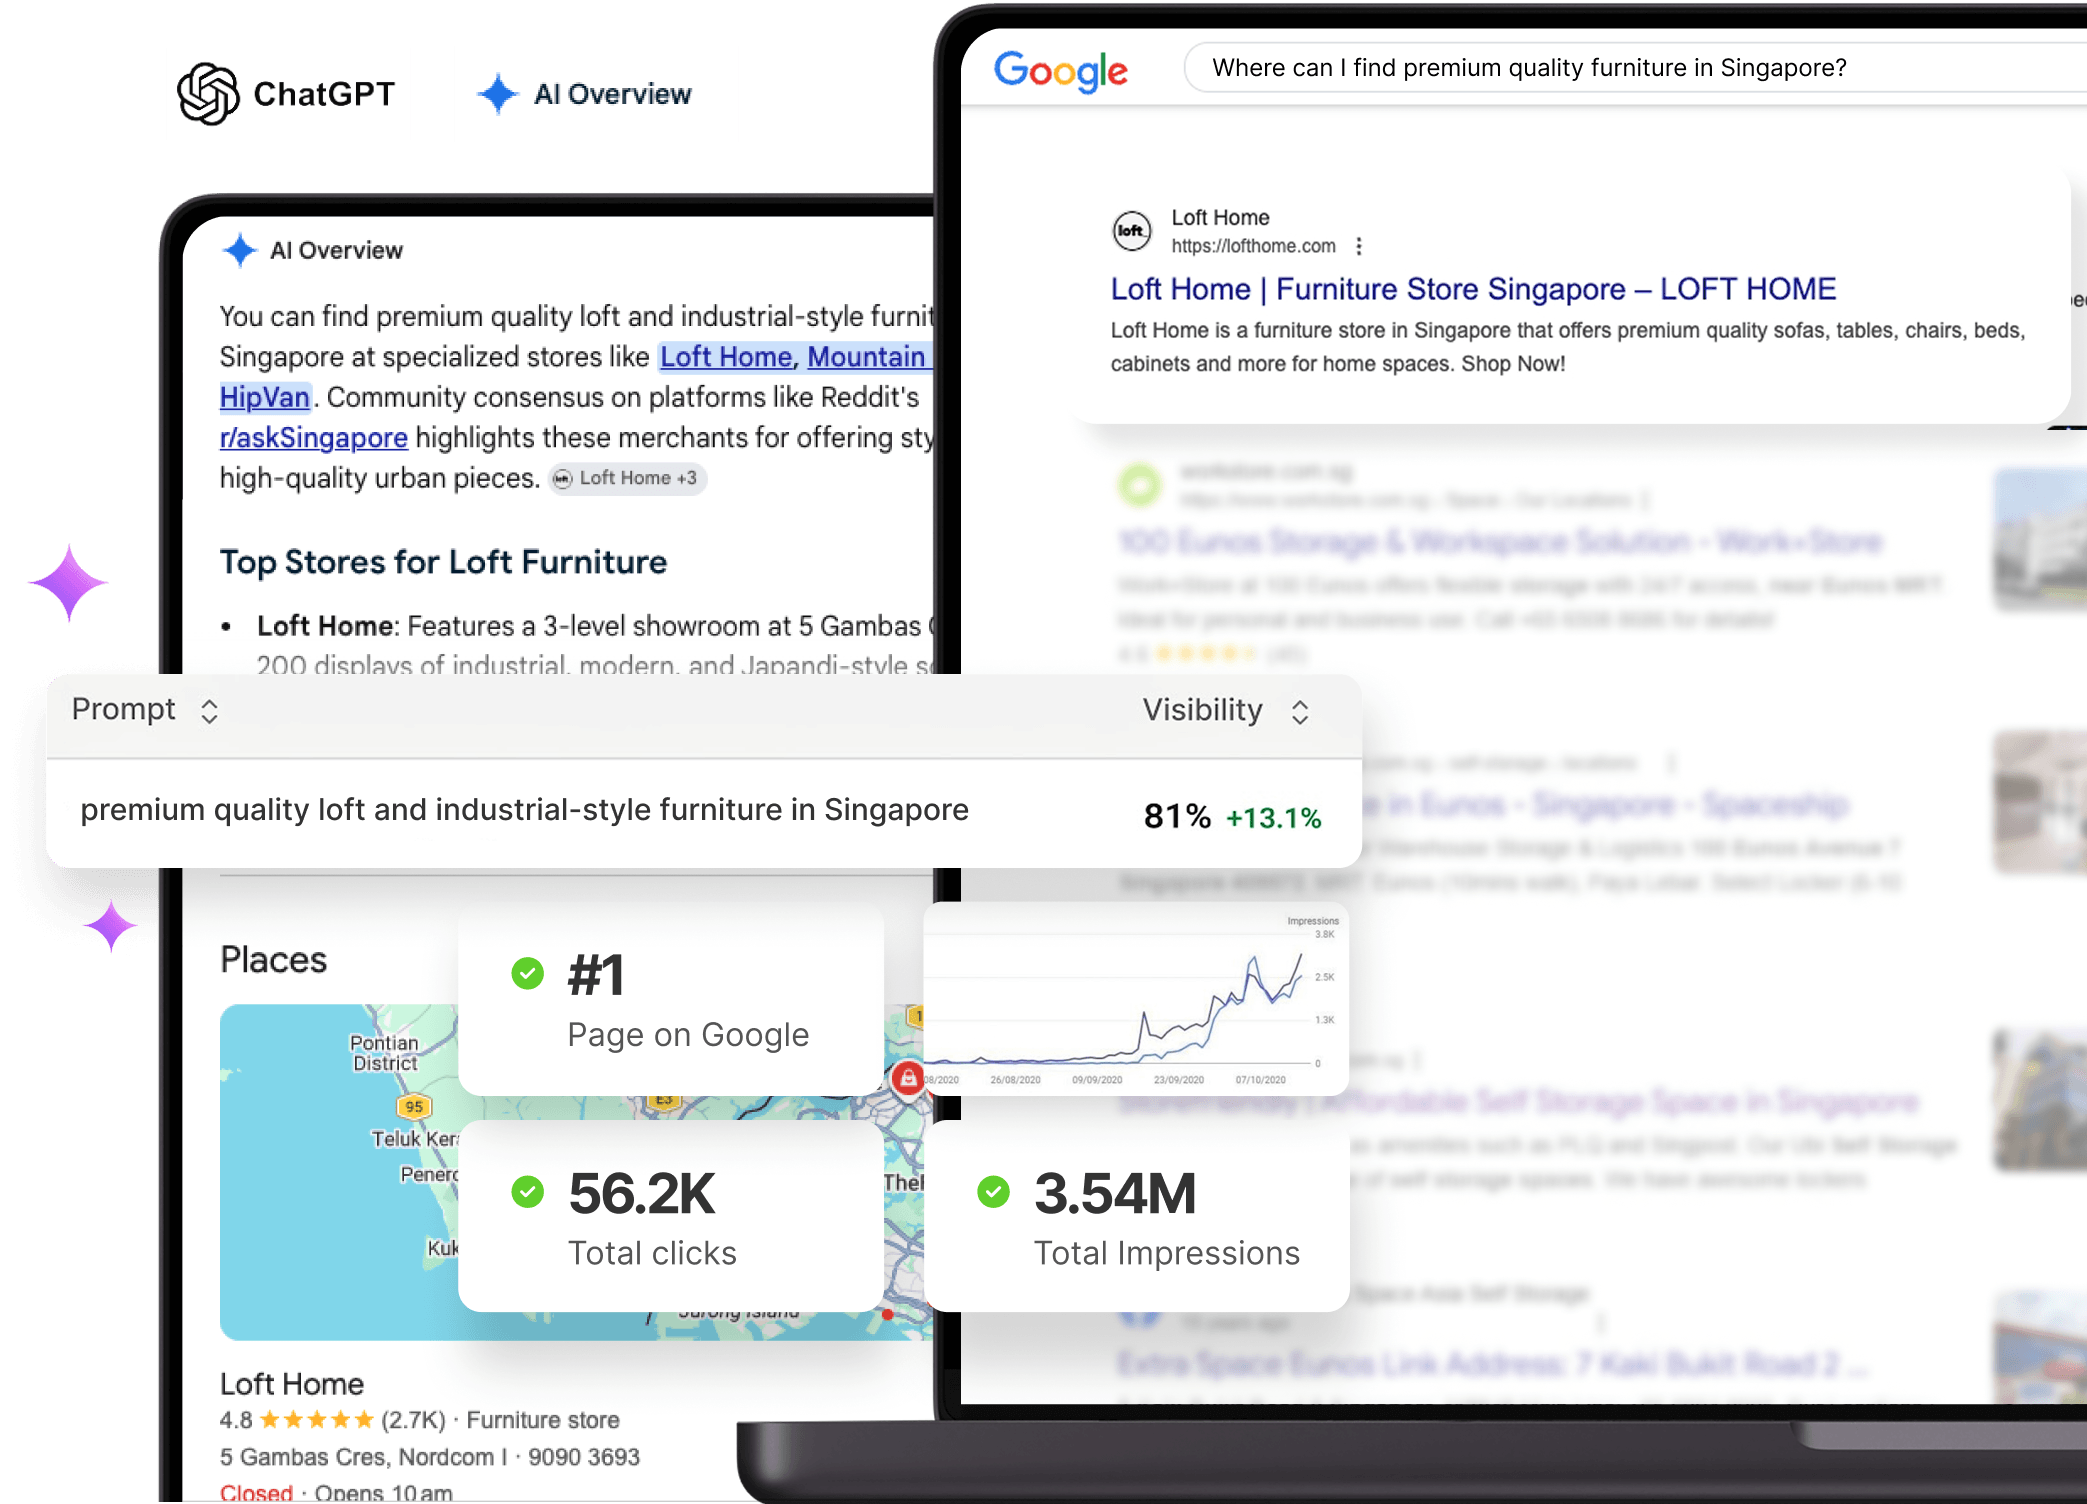
Task: Click the Loft Home place listing title
Action: tap(292, 1384)
